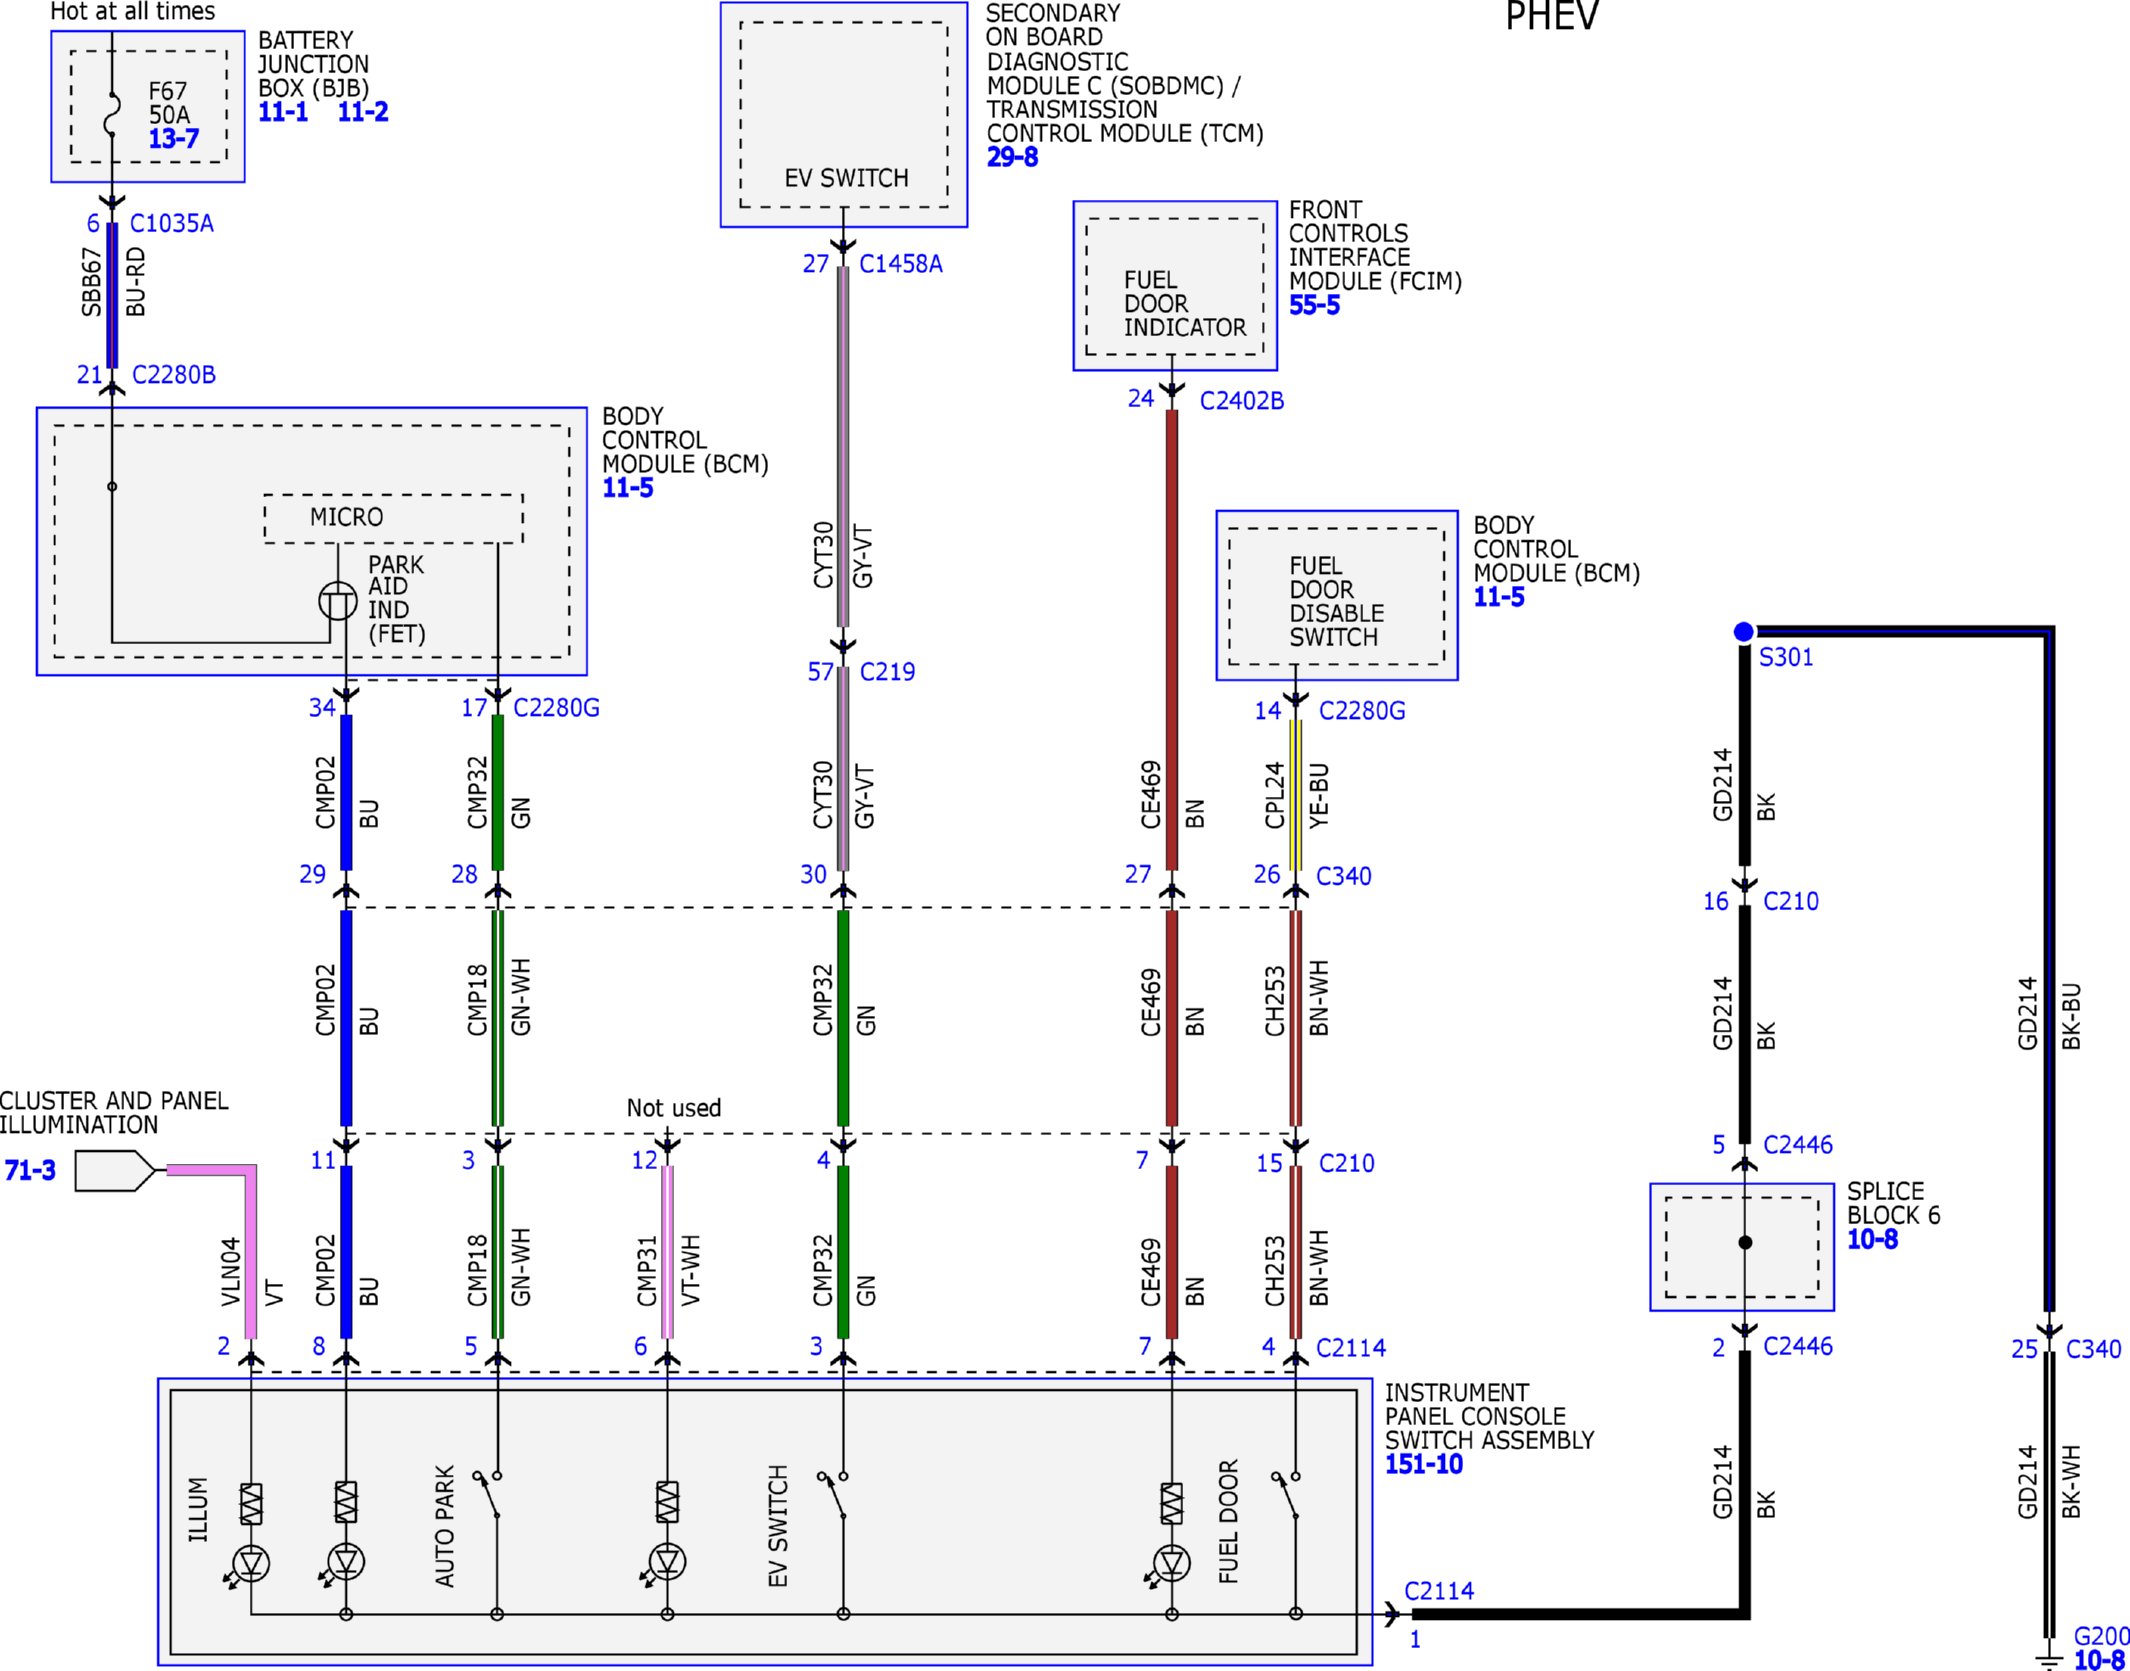Select the SBB67 BU-RD wire

[x=112, y=294]
